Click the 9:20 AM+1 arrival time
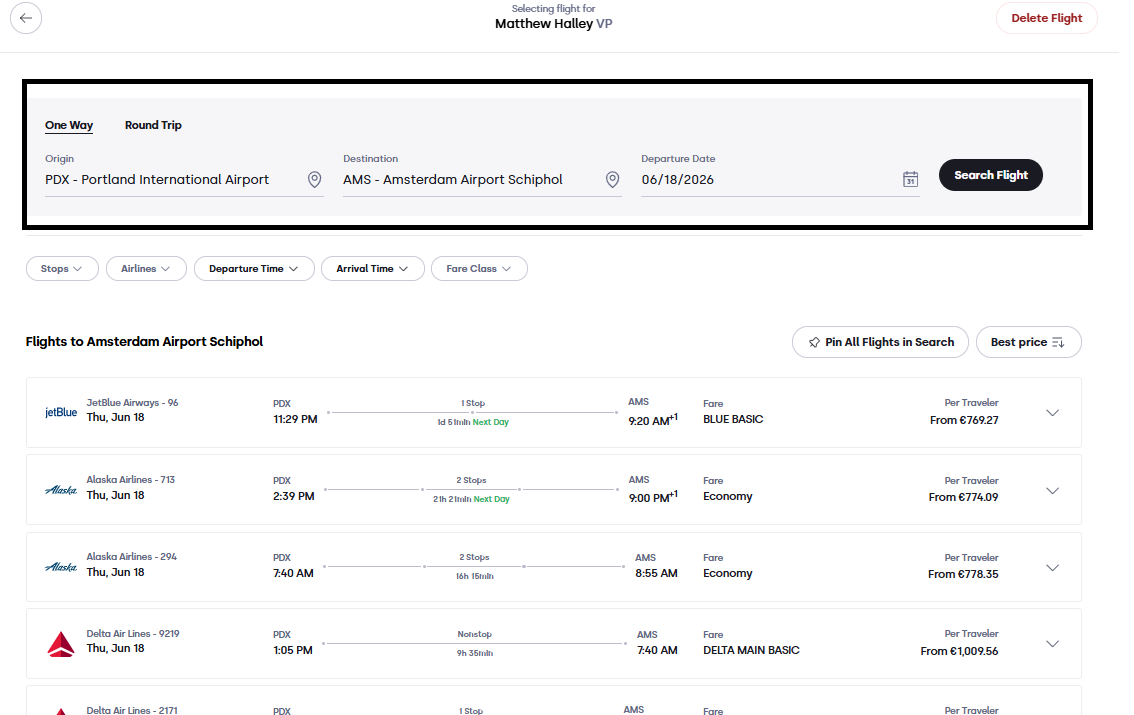1134x715 pixels. coord(653,420)
